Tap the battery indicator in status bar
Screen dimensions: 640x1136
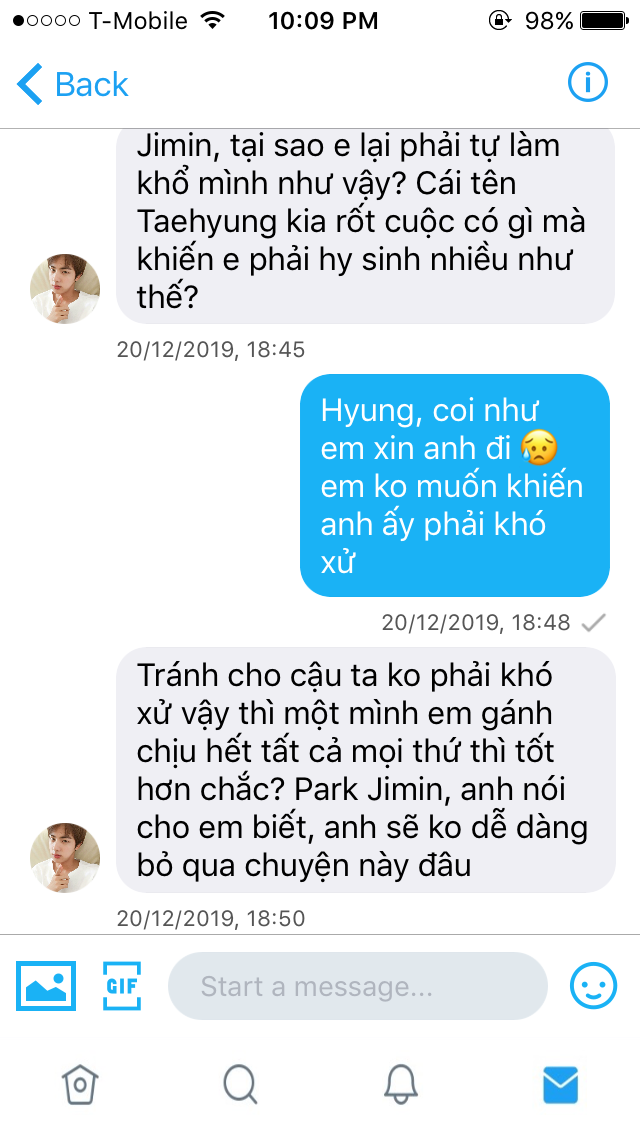coord(604,21)
